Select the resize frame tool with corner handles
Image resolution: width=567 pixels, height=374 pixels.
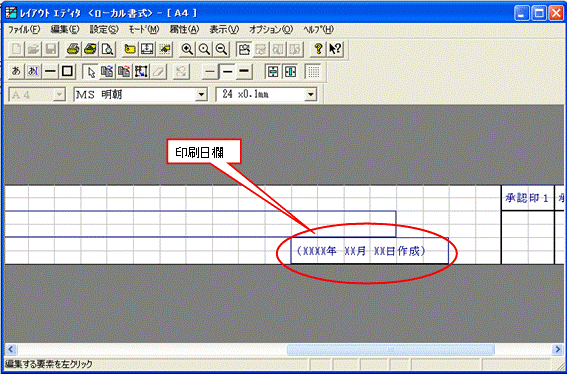pos(141,71)
